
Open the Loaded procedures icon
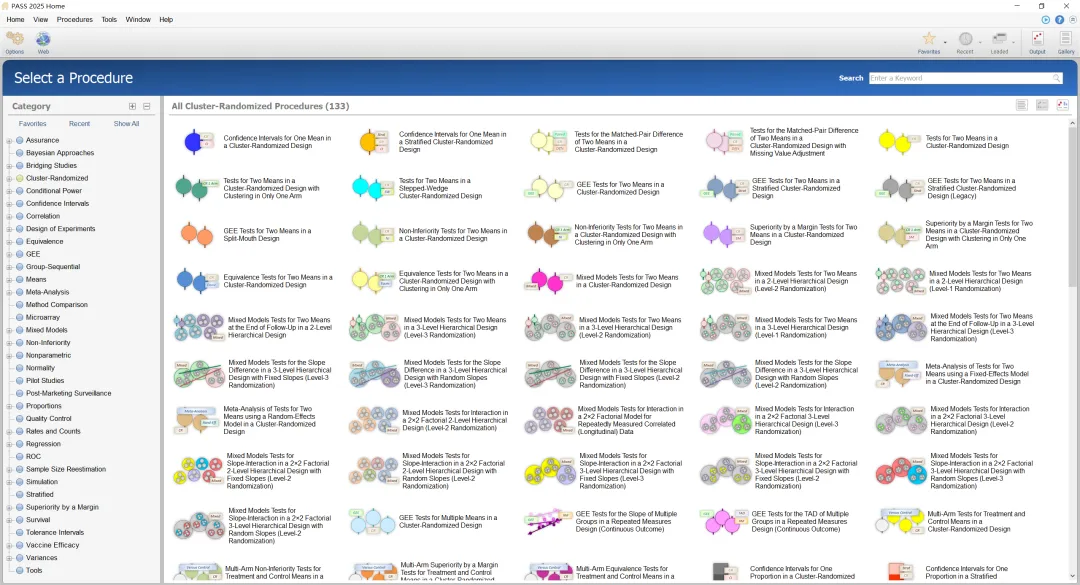pyautogui.click(x=999, y=41)
